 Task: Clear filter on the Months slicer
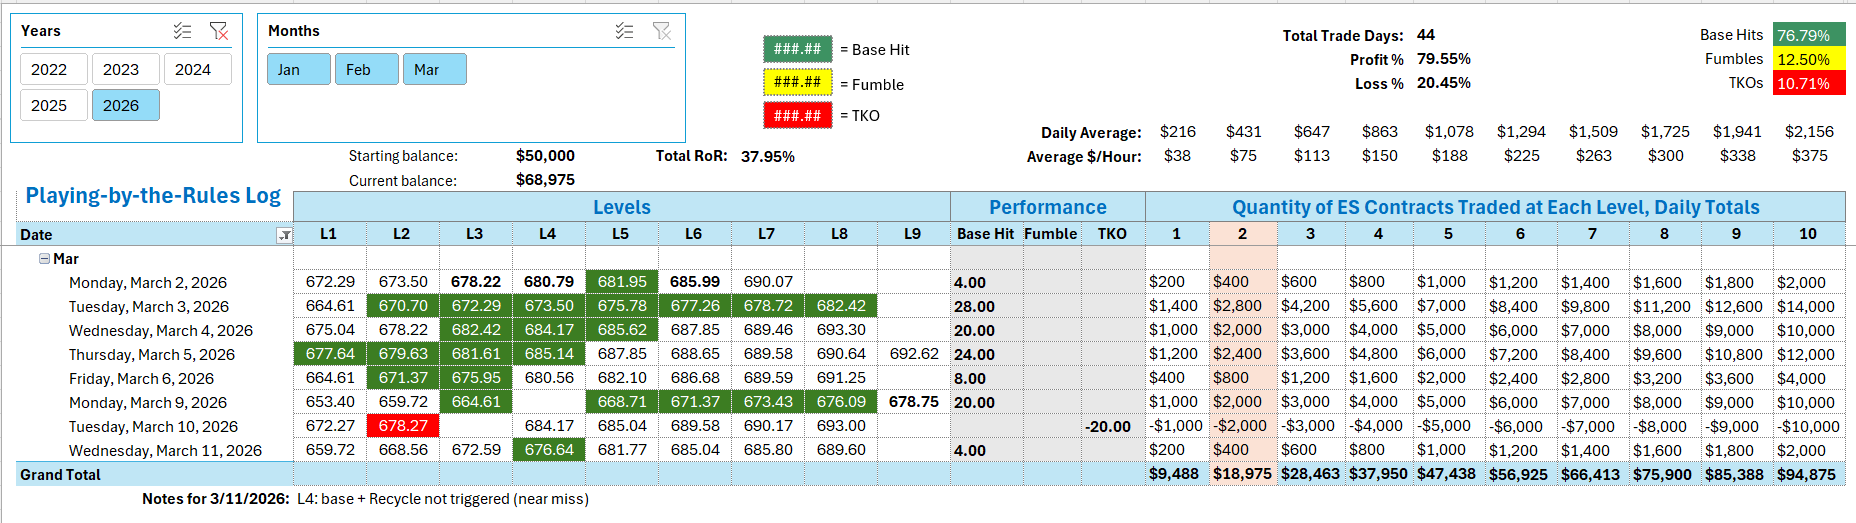[x=661, y=31]
